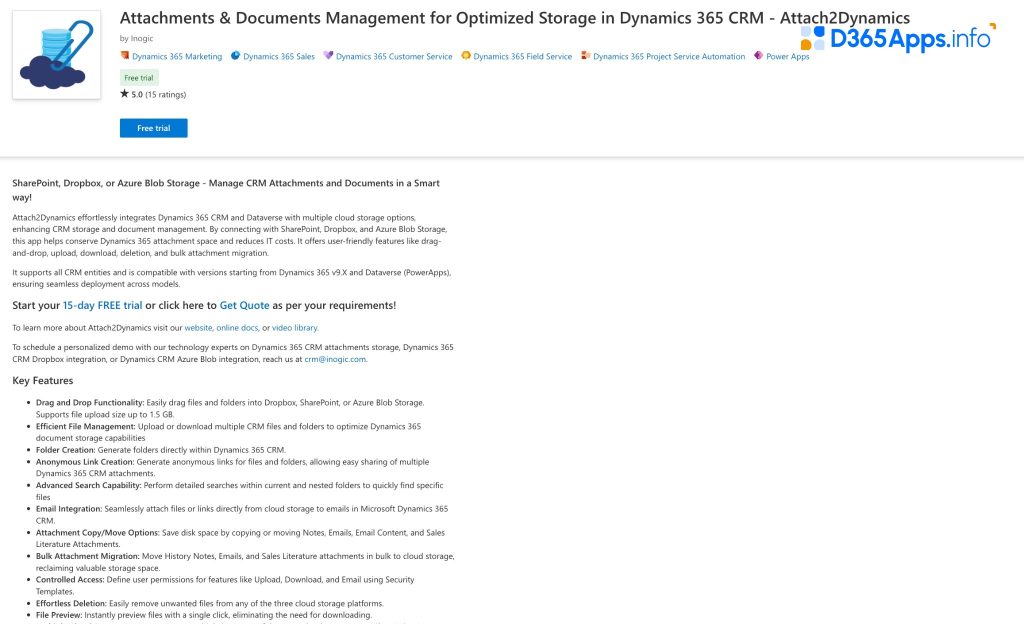Click the Attach2Dynamics page title
The width and height of the screenshot is (1024, 624).
click(x=515, y=18)
